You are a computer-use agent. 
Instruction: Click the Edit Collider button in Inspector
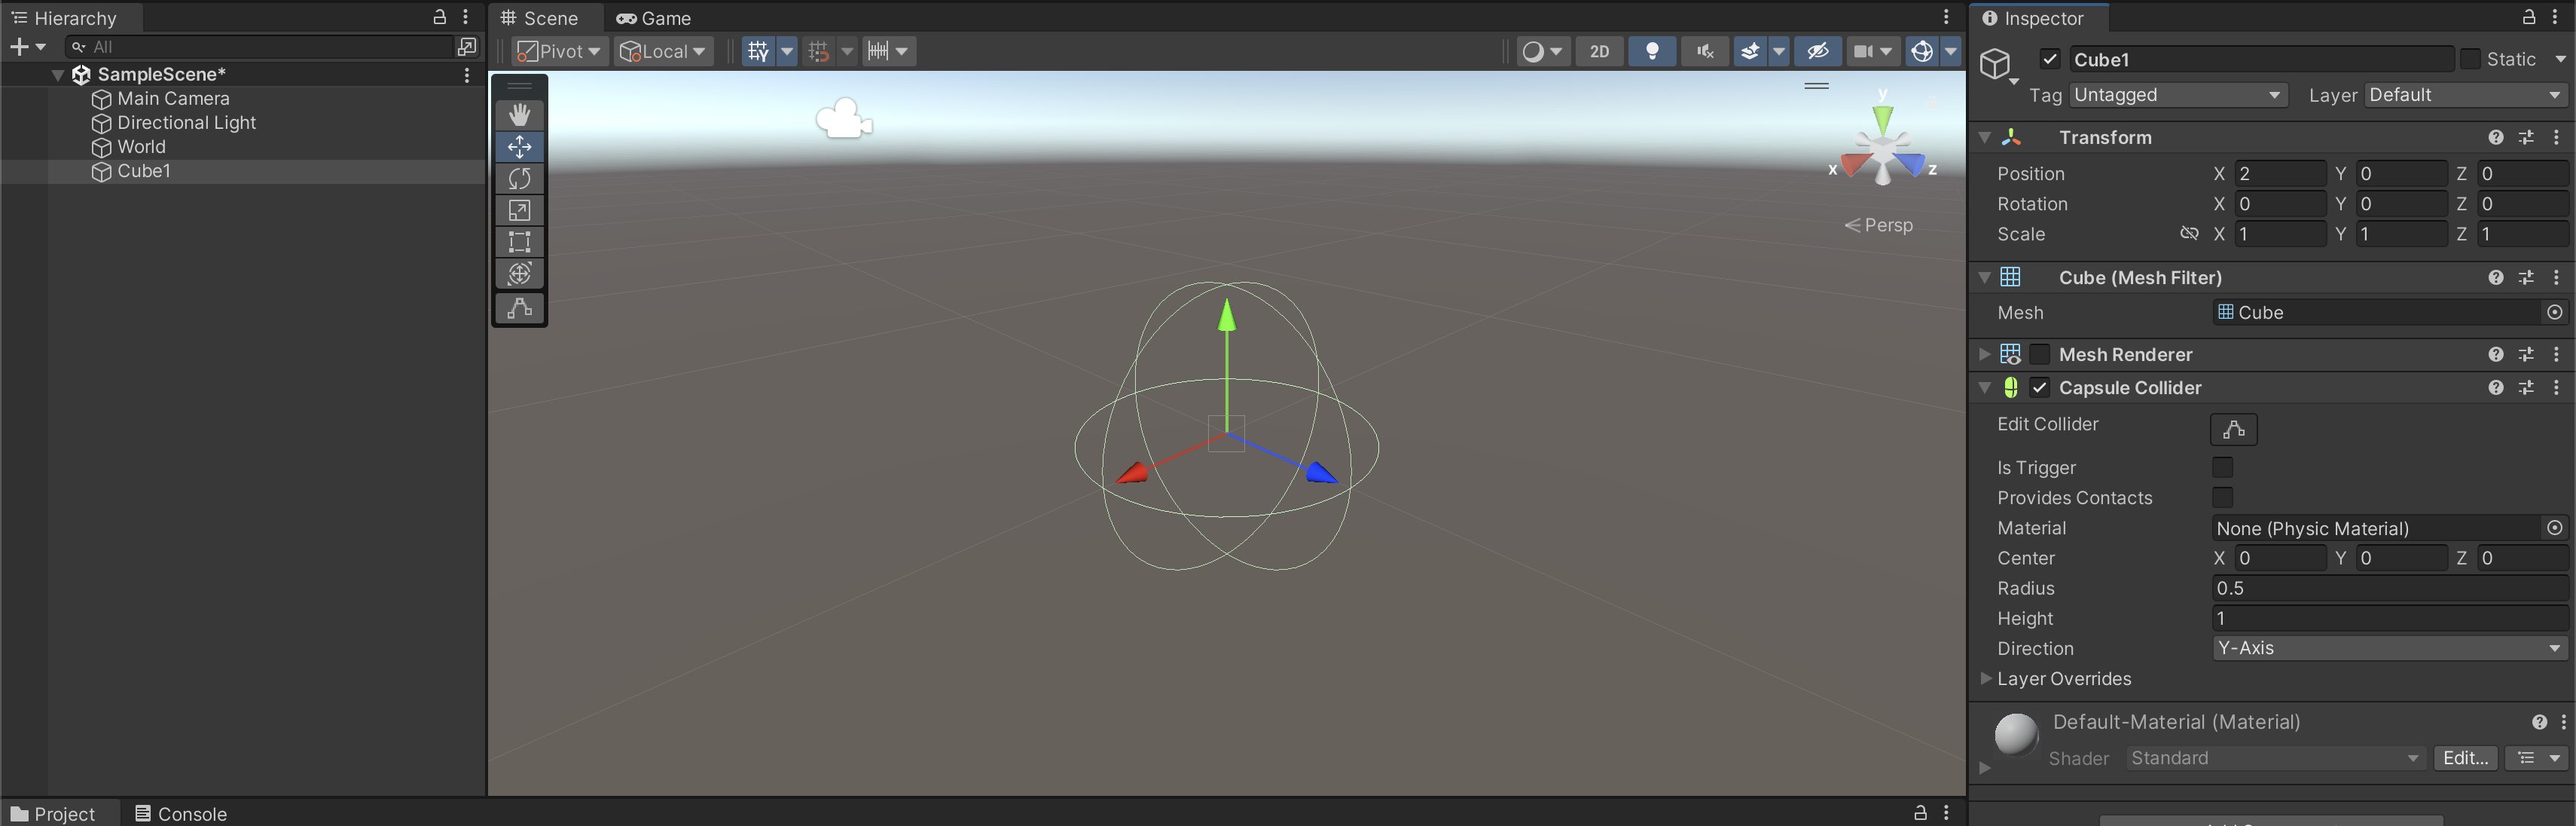[x=2233, y=429]
